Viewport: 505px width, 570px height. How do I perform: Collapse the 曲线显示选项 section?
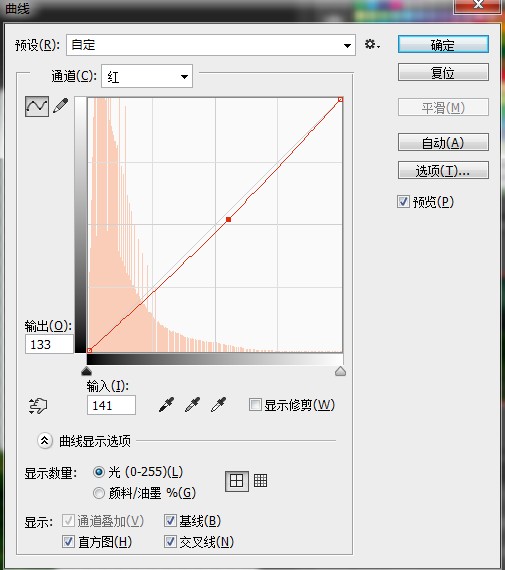(x=45, y=441)
